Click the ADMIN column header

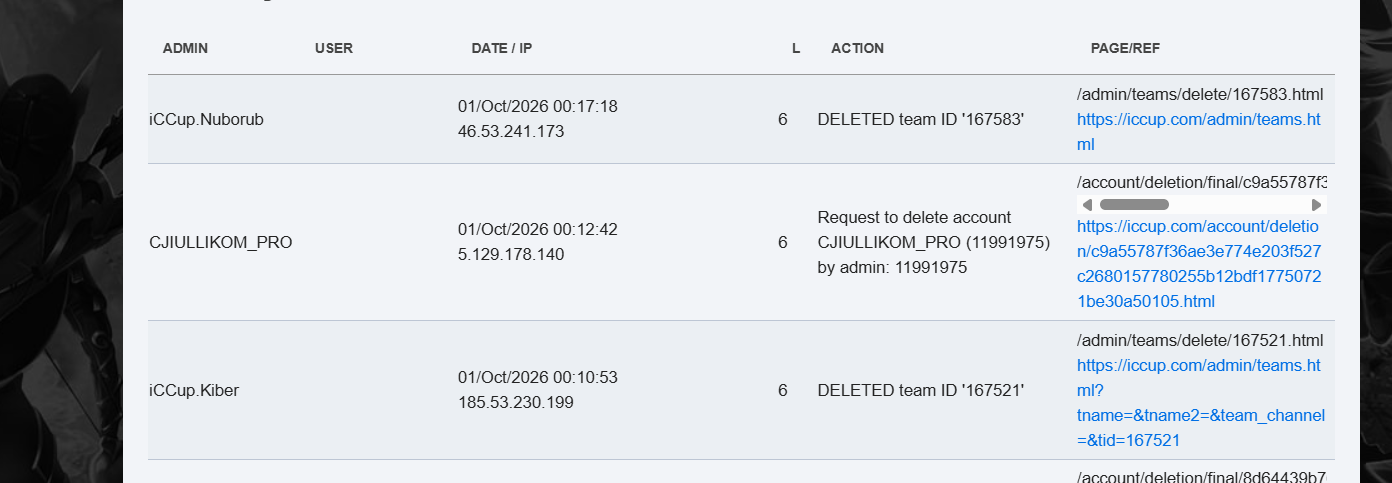pyautogui.click(x=185, y=48)
